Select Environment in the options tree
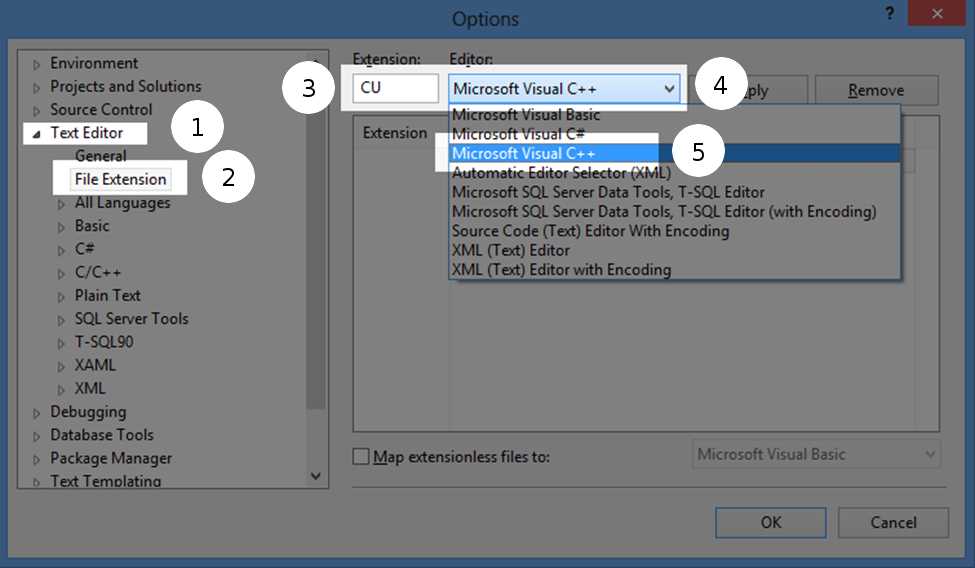Image resolution: width=975 pixels, height=568 pixels. 94,63
